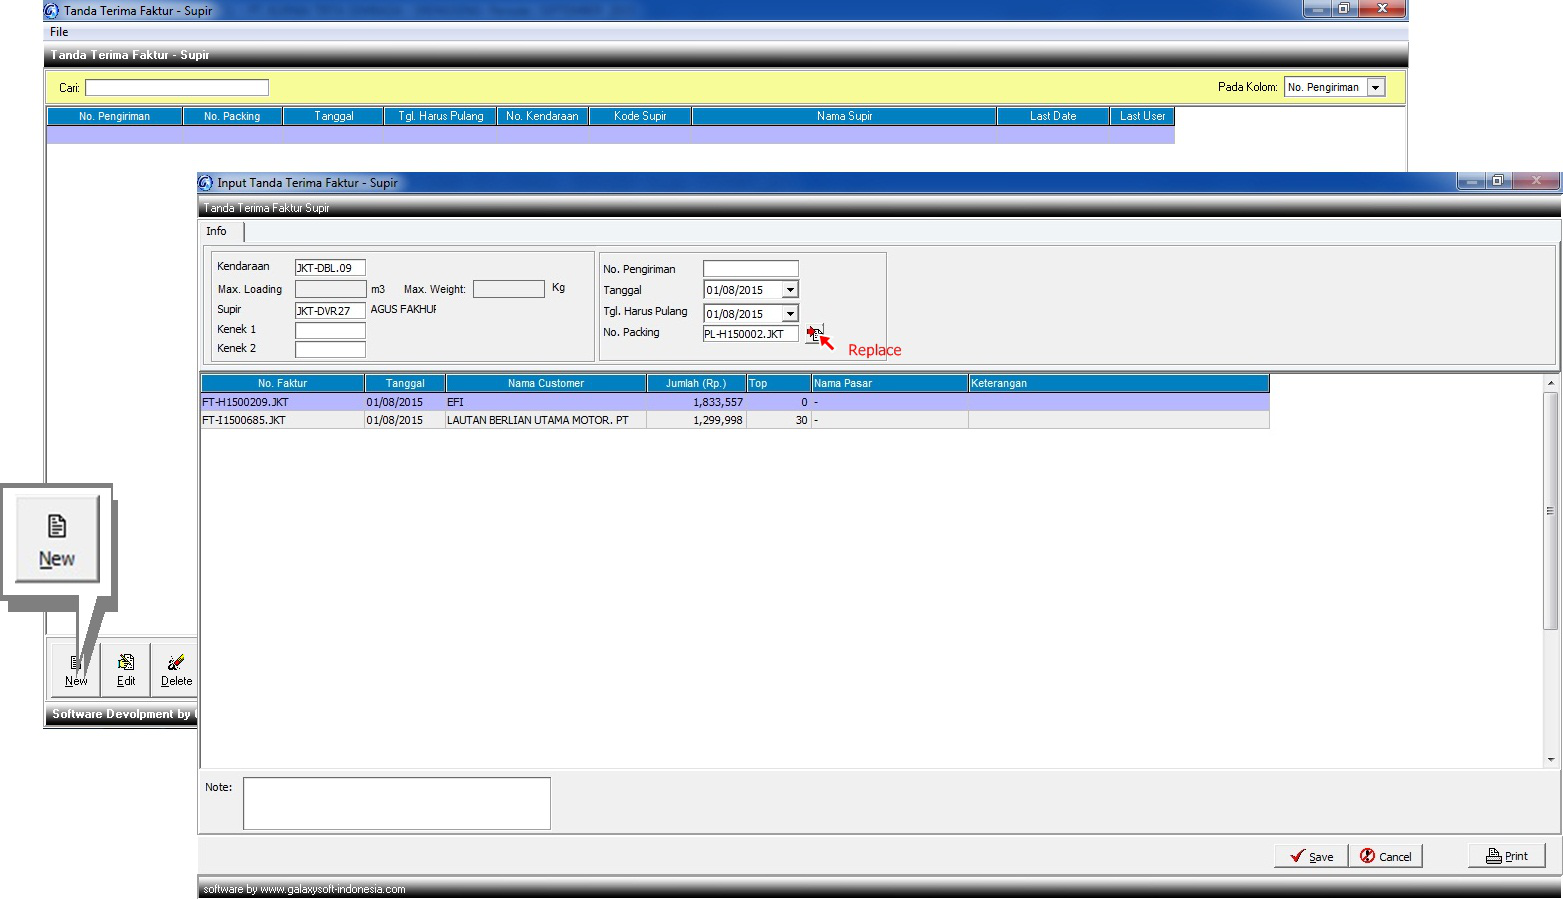Expand the Pada Kolom combo box

1375,88
